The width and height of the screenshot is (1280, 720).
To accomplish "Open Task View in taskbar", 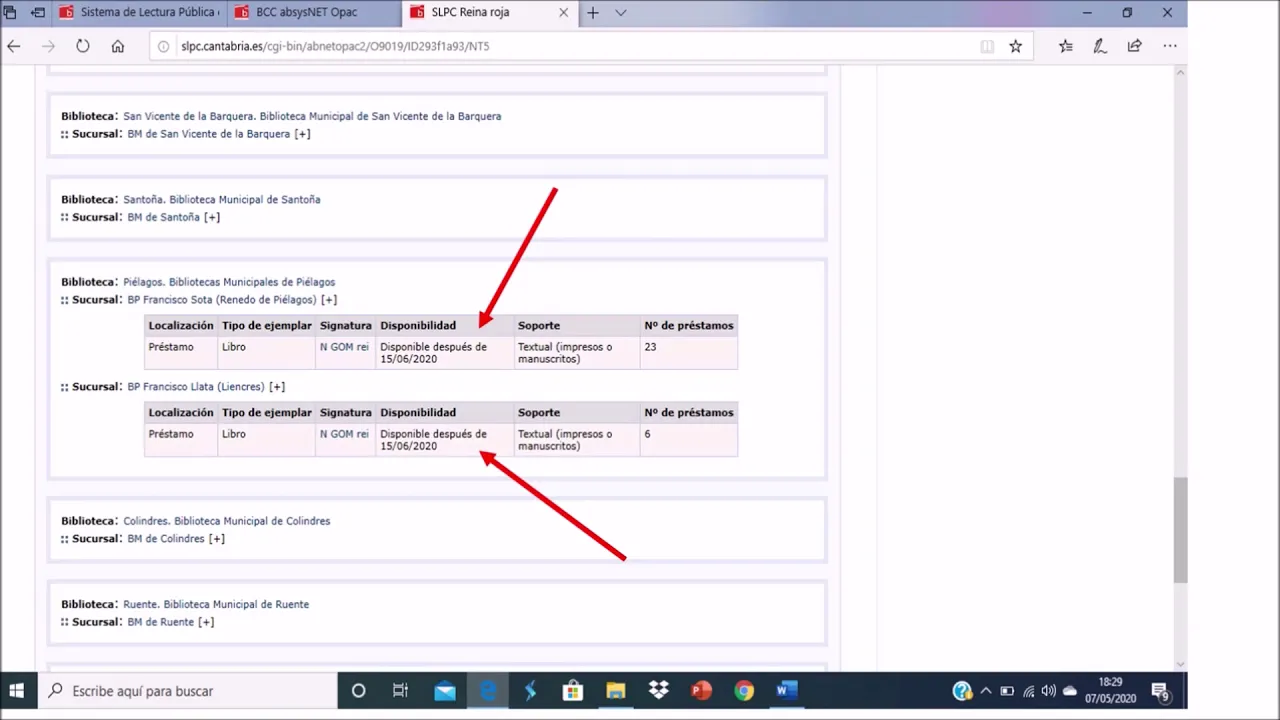I will coord(400,691).
